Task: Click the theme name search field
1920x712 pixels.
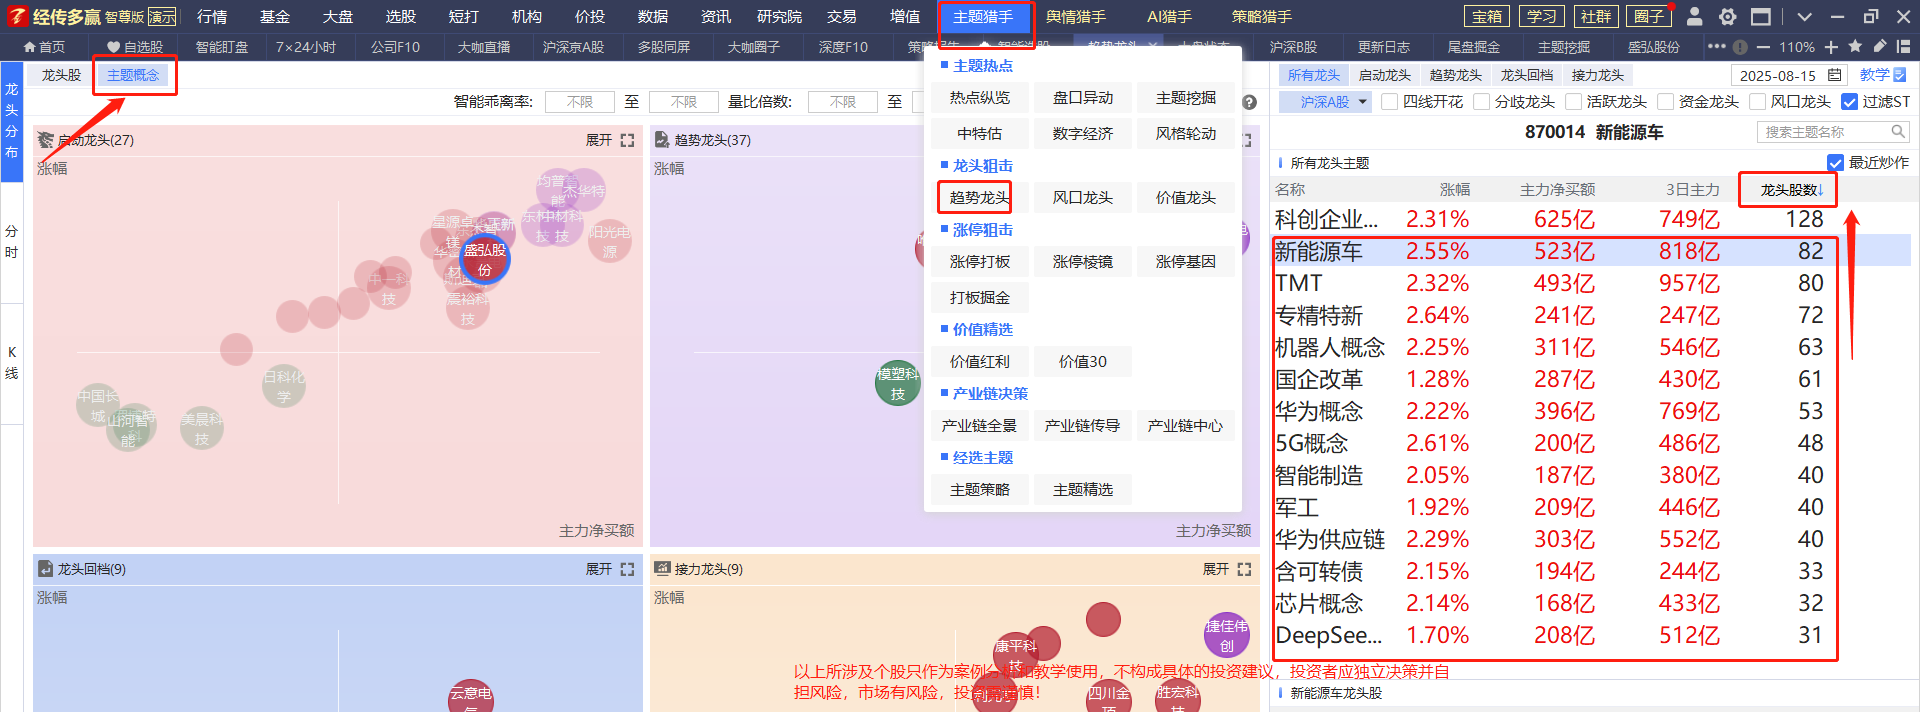Action: [1832, 131]
